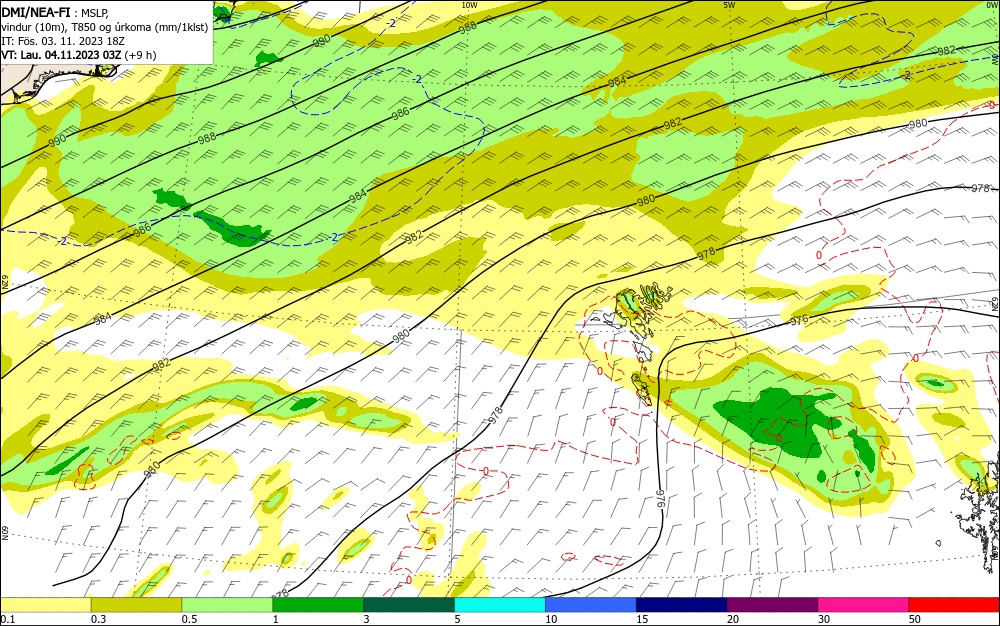Click the "vindur (10m), T850 og úrkoma" line
This screenshot has height=626, width=1000.
tap(105, 27)
